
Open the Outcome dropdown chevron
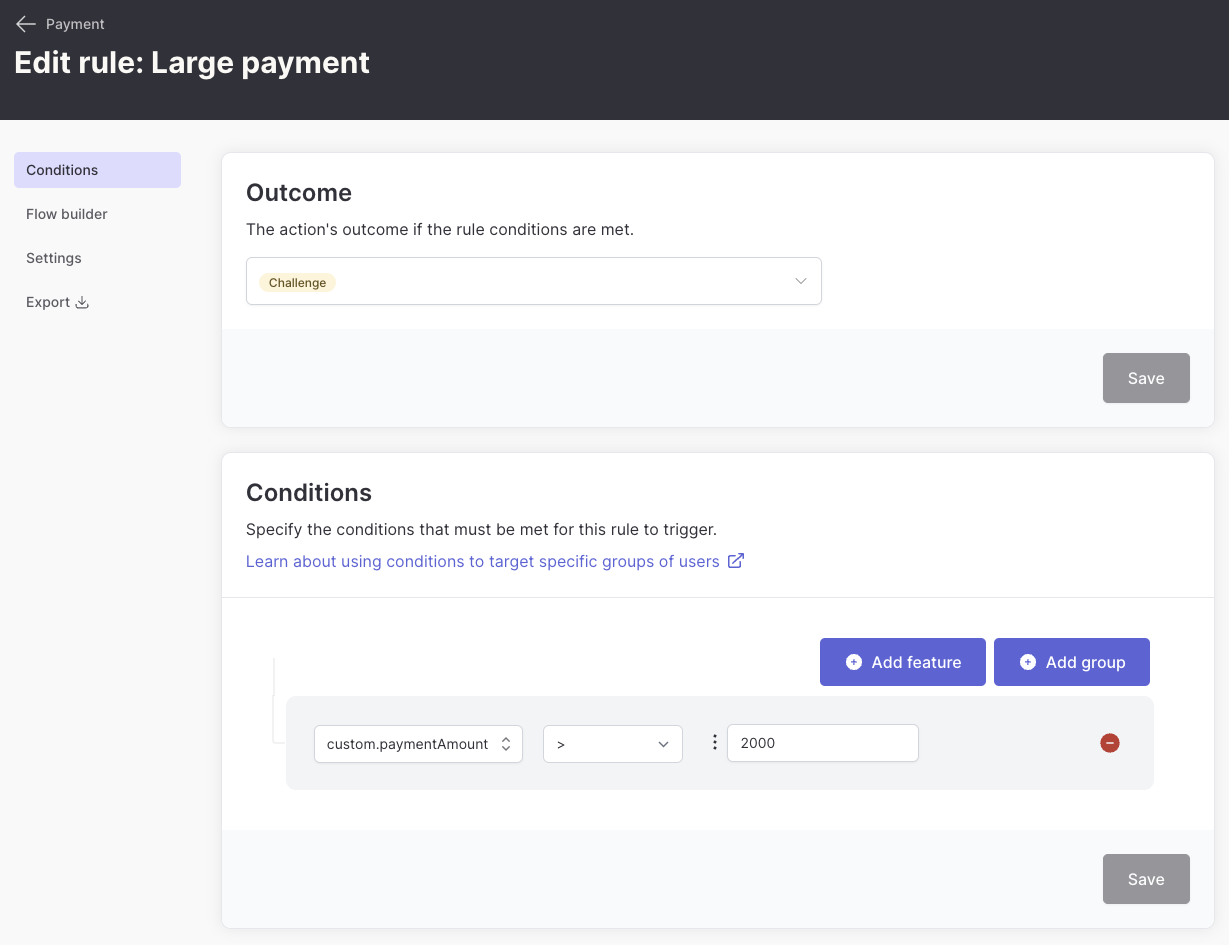pos(800,282)
